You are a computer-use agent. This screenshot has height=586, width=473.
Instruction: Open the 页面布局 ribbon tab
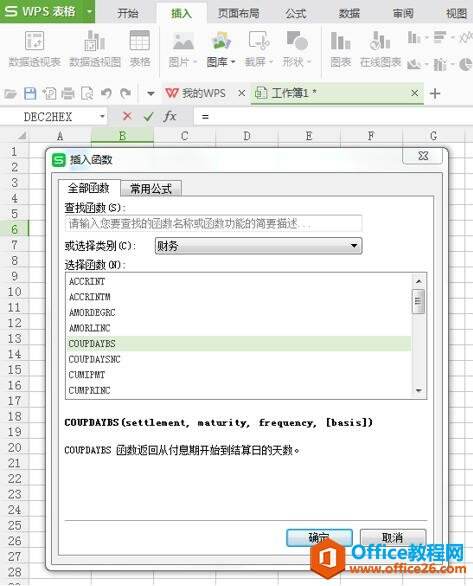click(x=239, y=13)
